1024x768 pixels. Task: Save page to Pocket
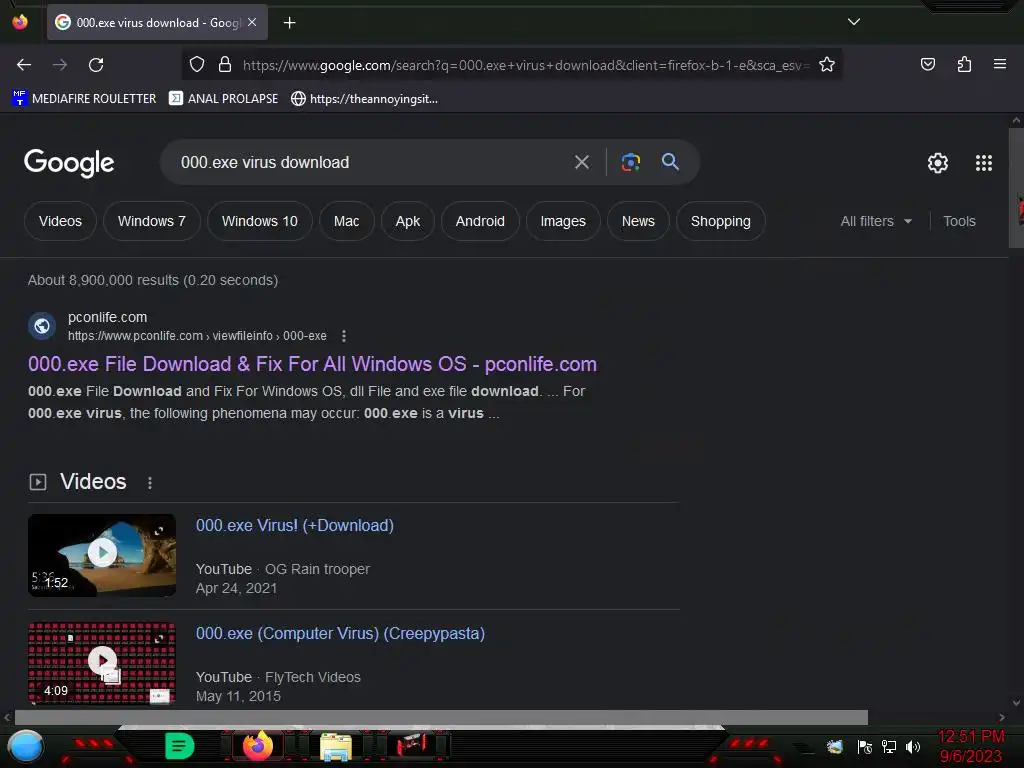click(927, 64)
